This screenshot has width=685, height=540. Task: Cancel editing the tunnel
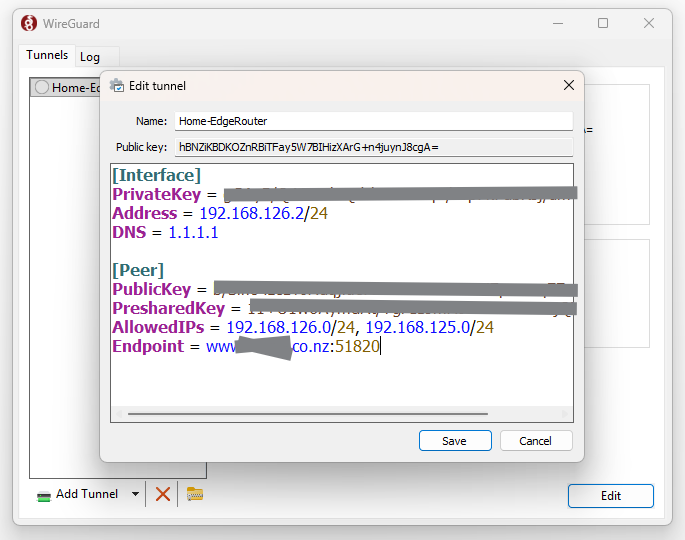point(535,441)
